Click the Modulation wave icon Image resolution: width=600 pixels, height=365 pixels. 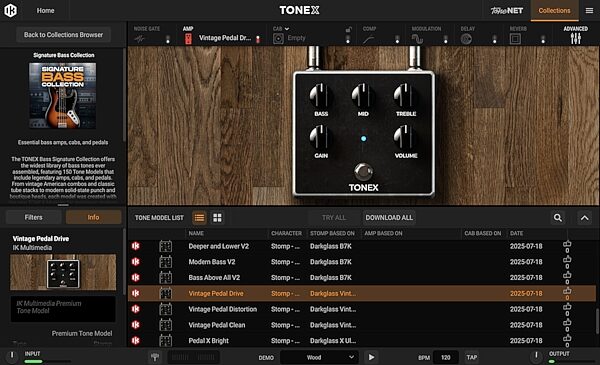(417, 39)
